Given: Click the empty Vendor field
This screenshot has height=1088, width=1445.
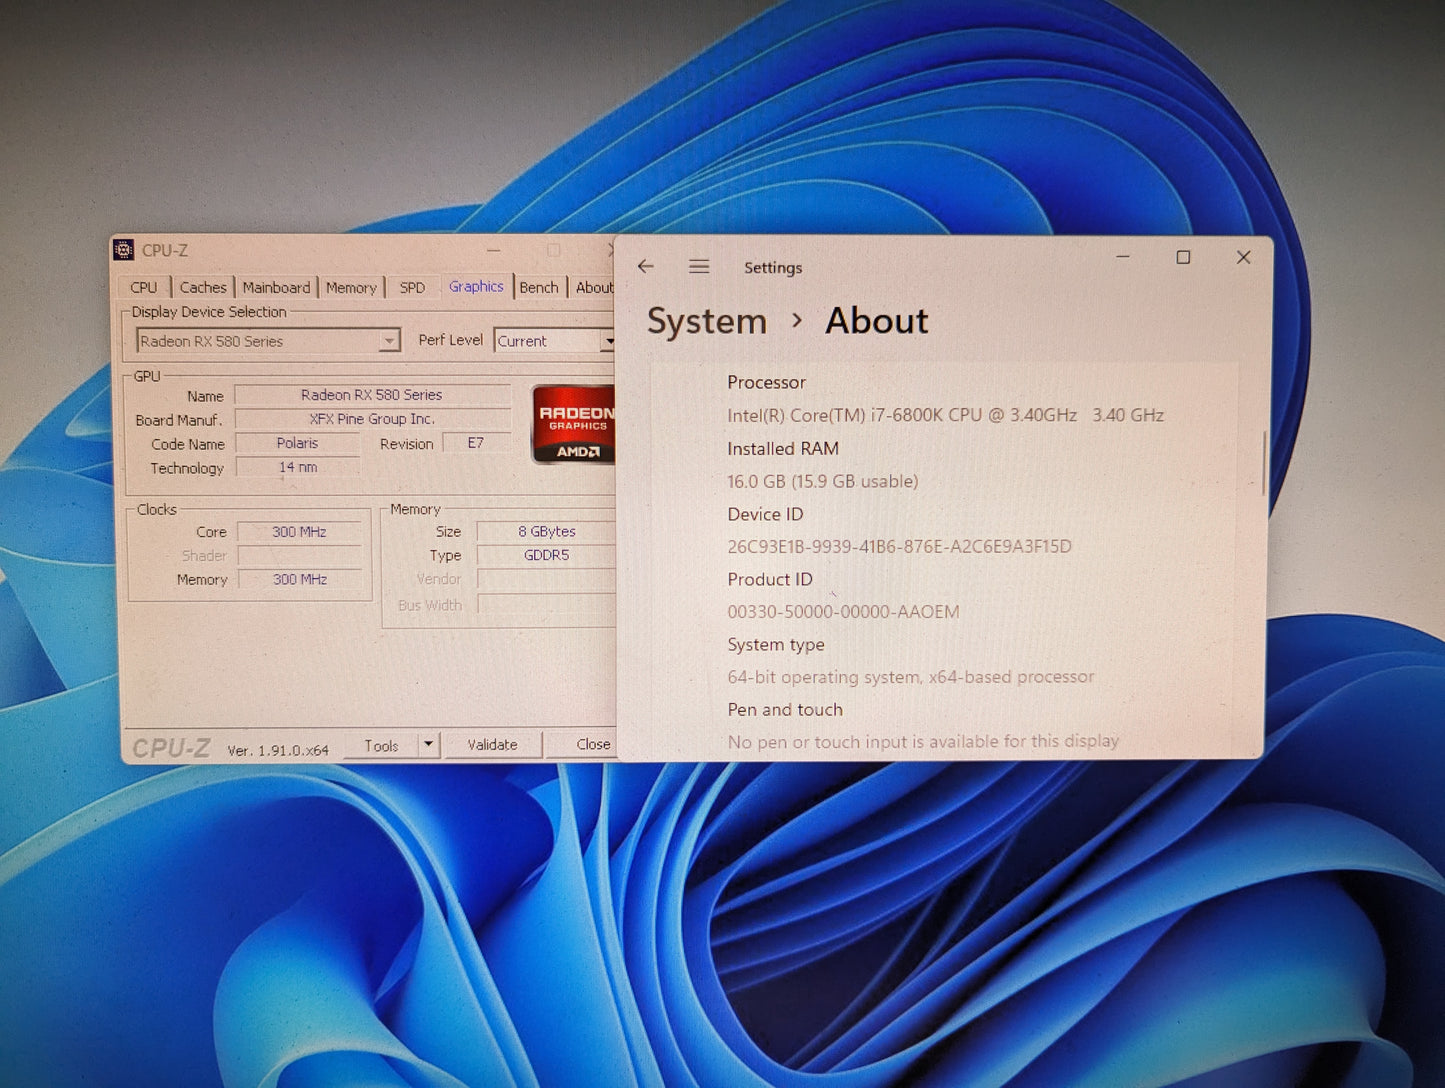Looking at the screenshot, I should [546, 579].
